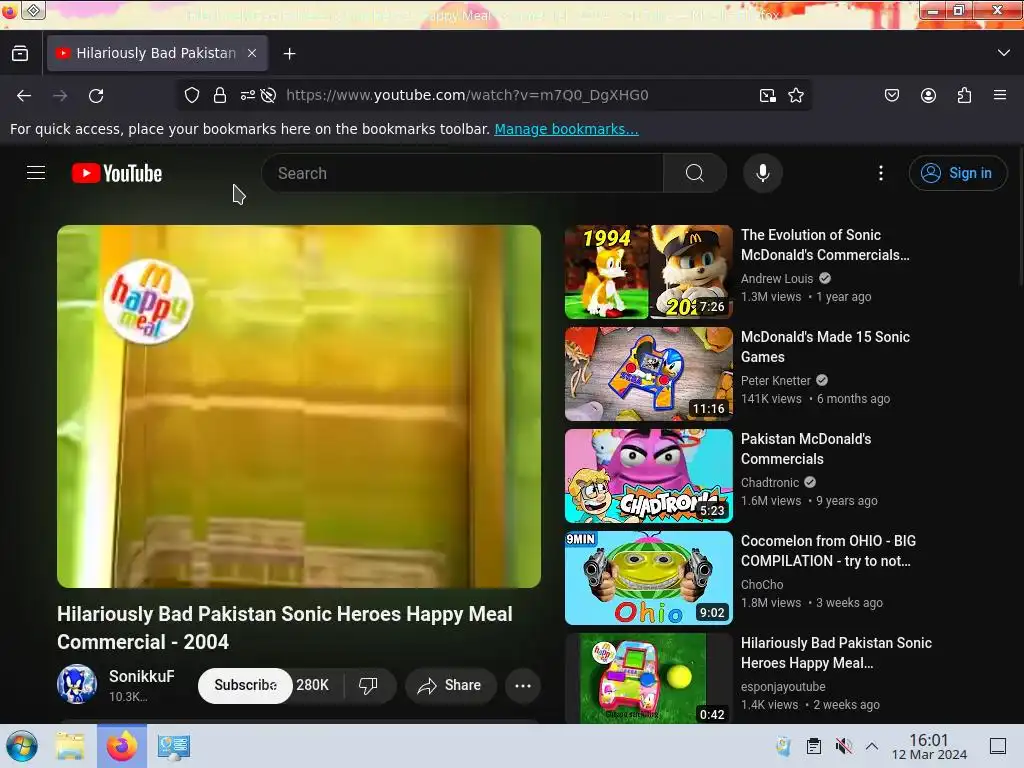Open The Evolution of Sonic McDonald's Commercials title
This screenshot has height=768, width=1024.
(x=825, y=245)
